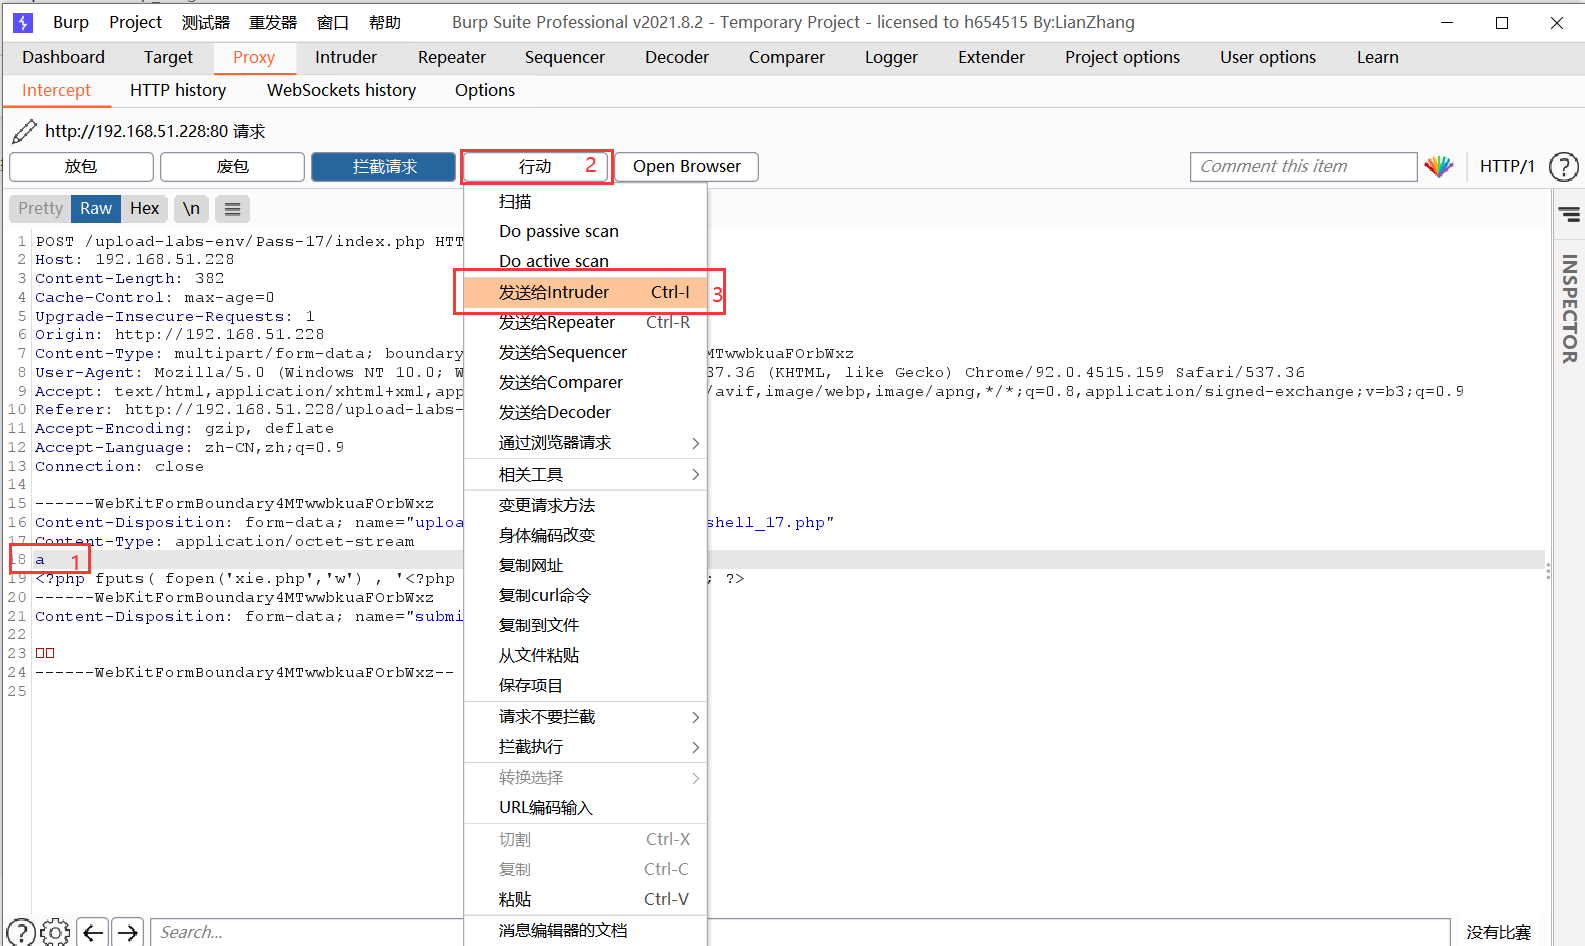Click the 没有比赛 match status text

tap(1498, 932)
